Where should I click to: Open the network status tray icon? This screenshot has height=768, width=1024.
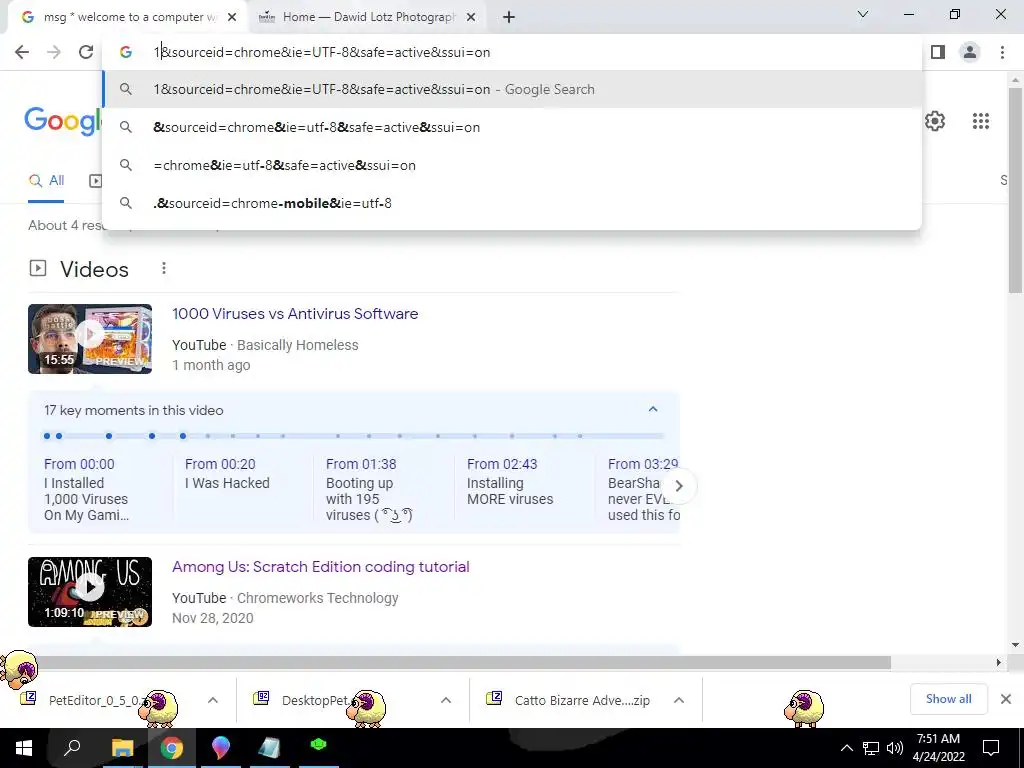point(871,748)
